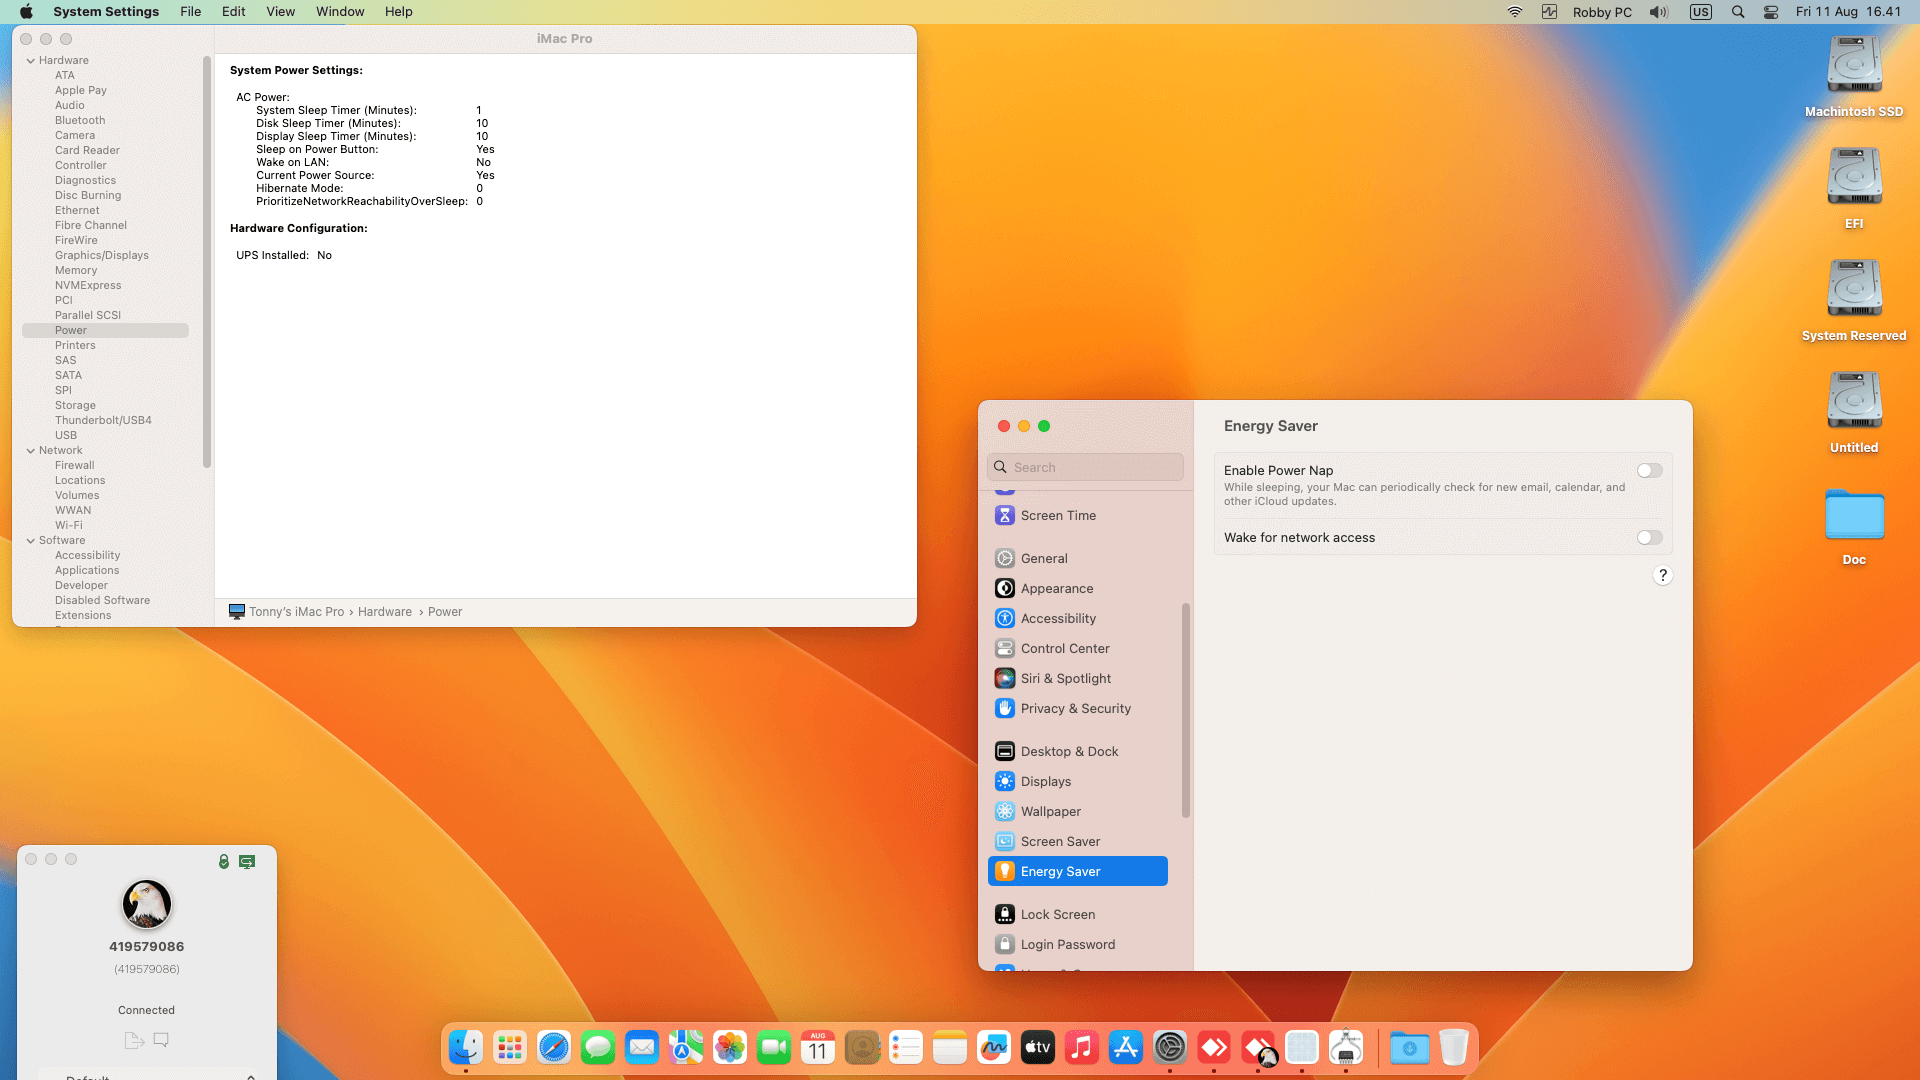Toggle Wake for network access switch
The image size is (1920, 1080).
click(x=1650, y=537)
